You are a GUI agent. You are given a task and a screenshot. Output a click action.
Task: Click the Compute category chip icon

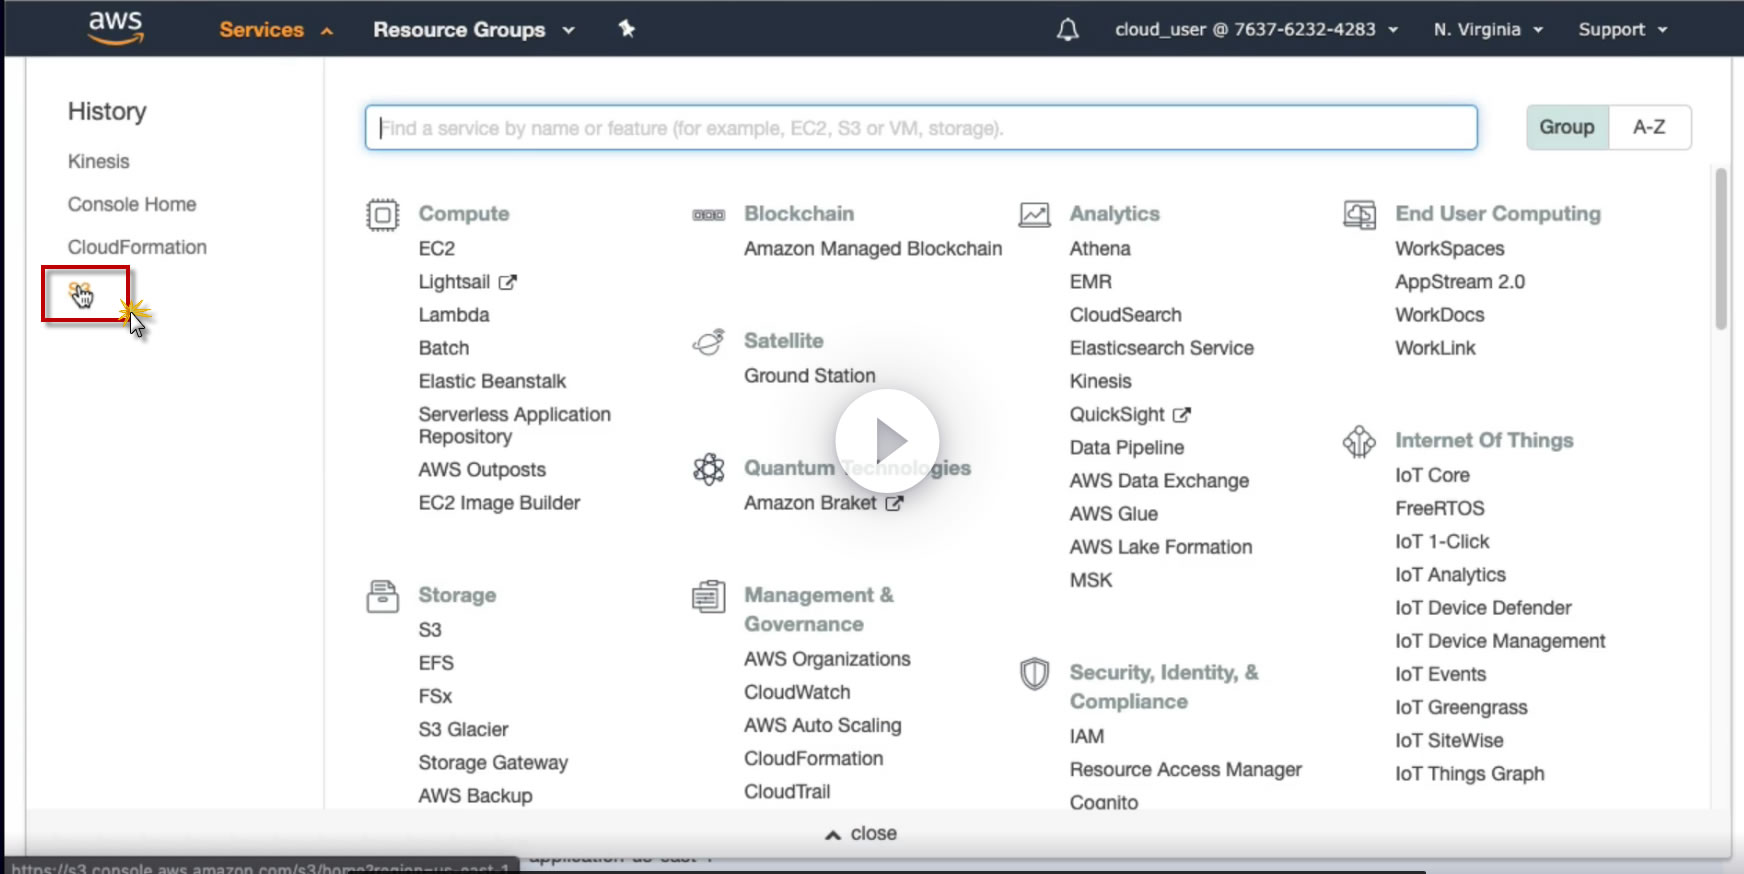382,215
